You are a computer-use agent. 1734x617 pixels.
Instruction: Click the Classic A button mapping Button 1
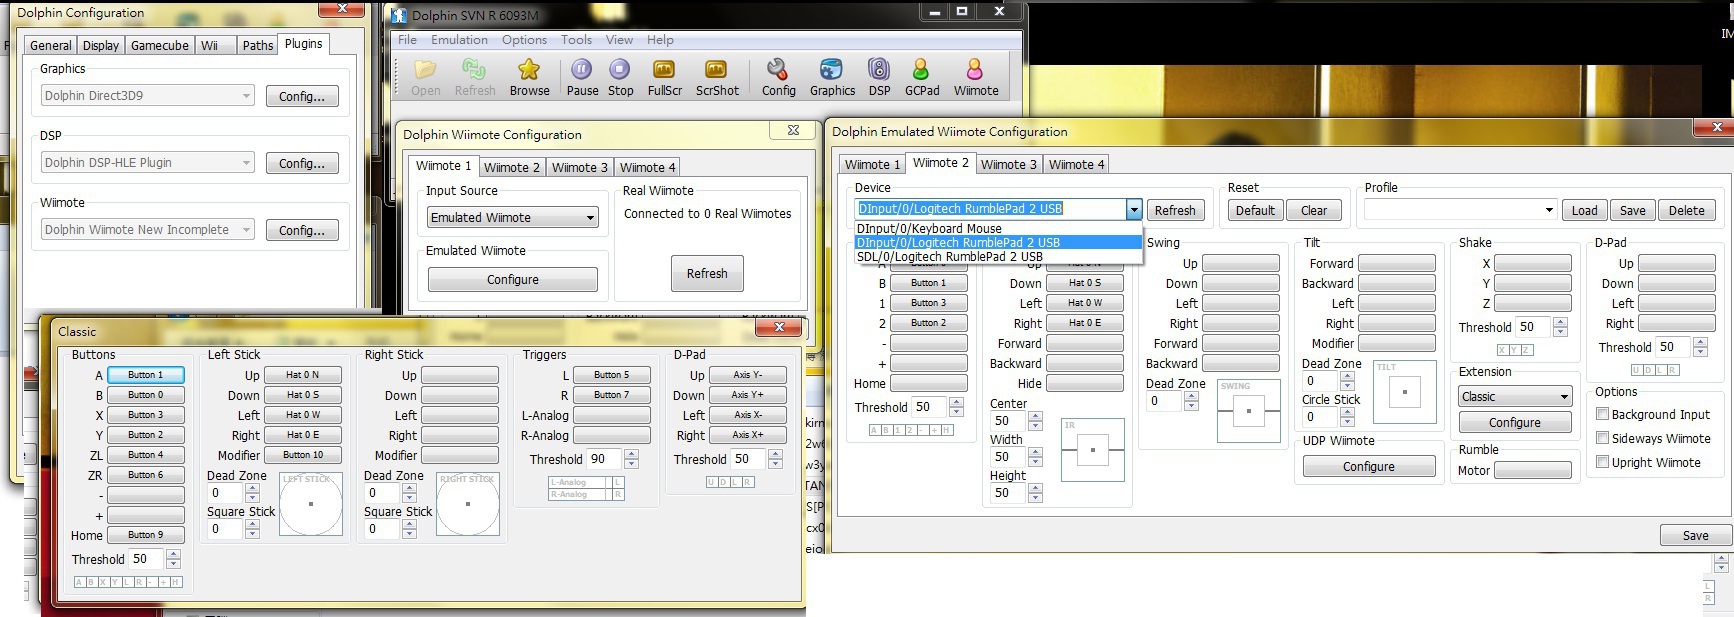coord(146,375)
